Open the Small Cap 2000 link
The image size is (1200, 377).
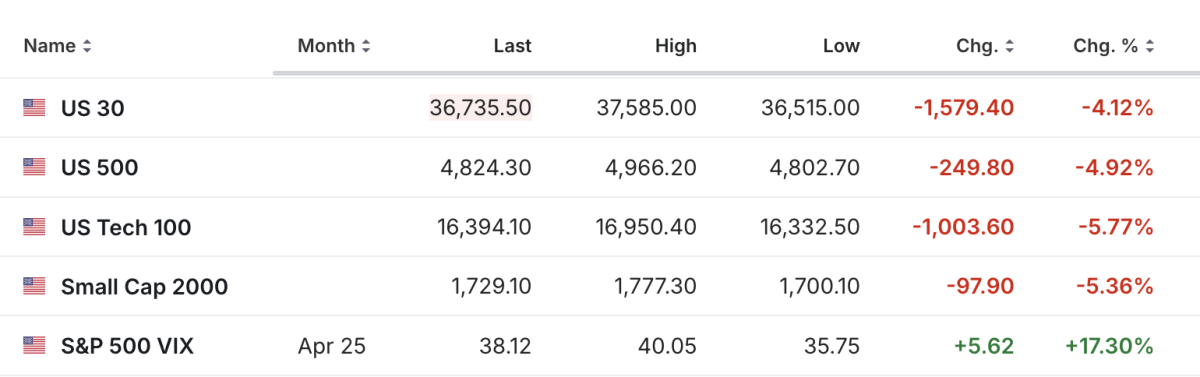click(x=144, y=287)
